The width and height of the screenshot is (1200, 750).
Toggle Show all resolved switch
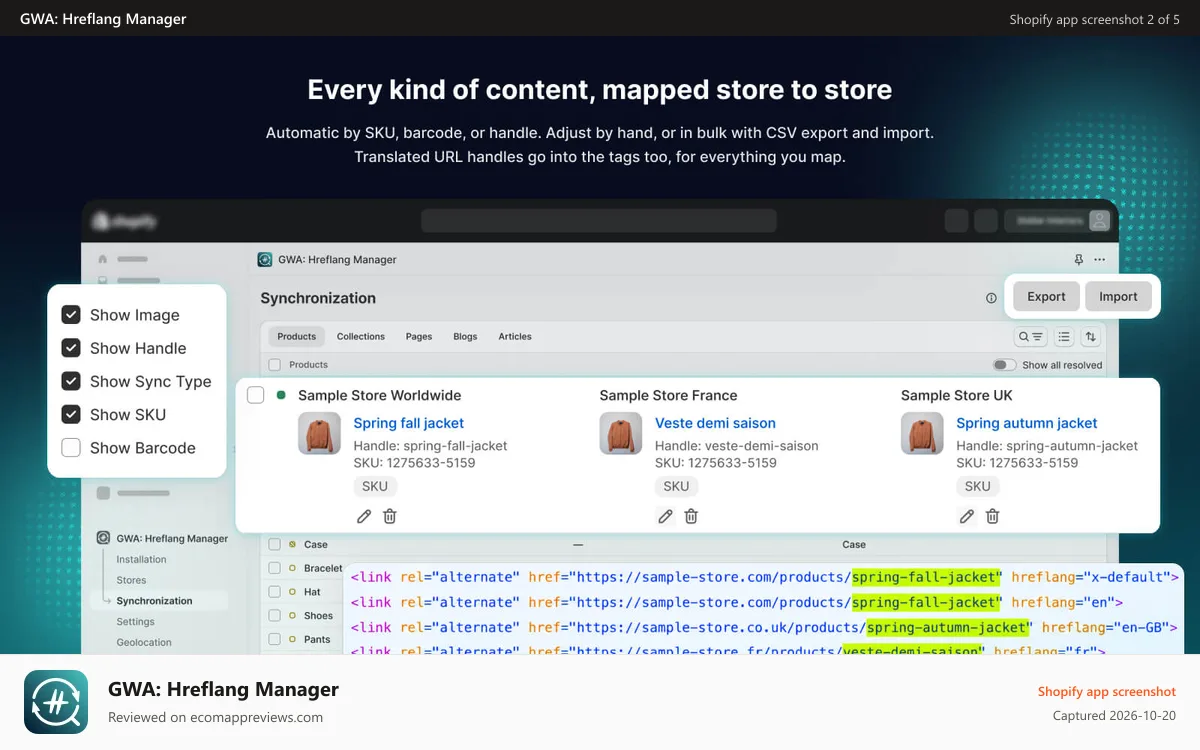(1004, 365)
